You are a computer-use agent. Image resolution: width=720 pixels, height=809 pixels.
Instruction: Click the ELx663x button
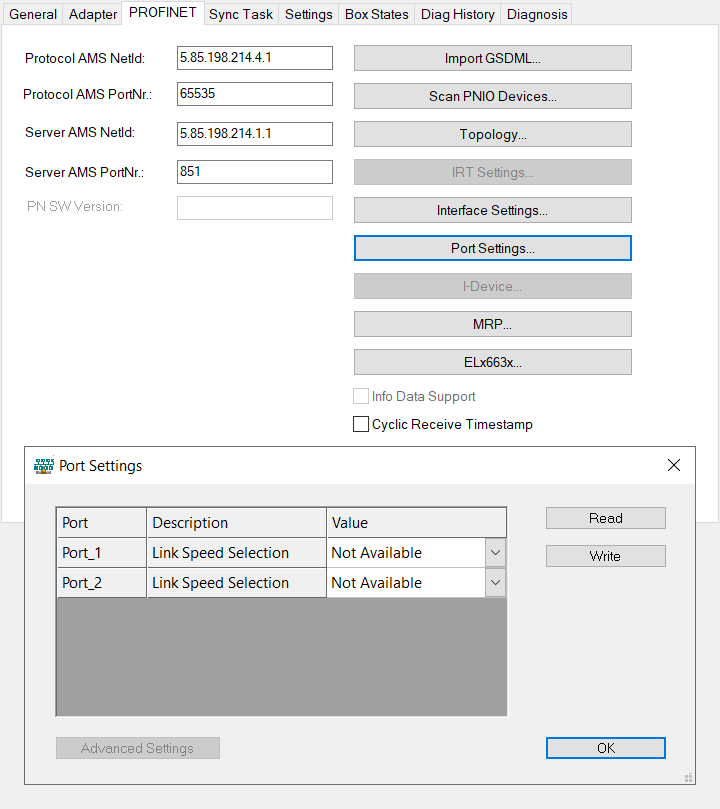493,362
